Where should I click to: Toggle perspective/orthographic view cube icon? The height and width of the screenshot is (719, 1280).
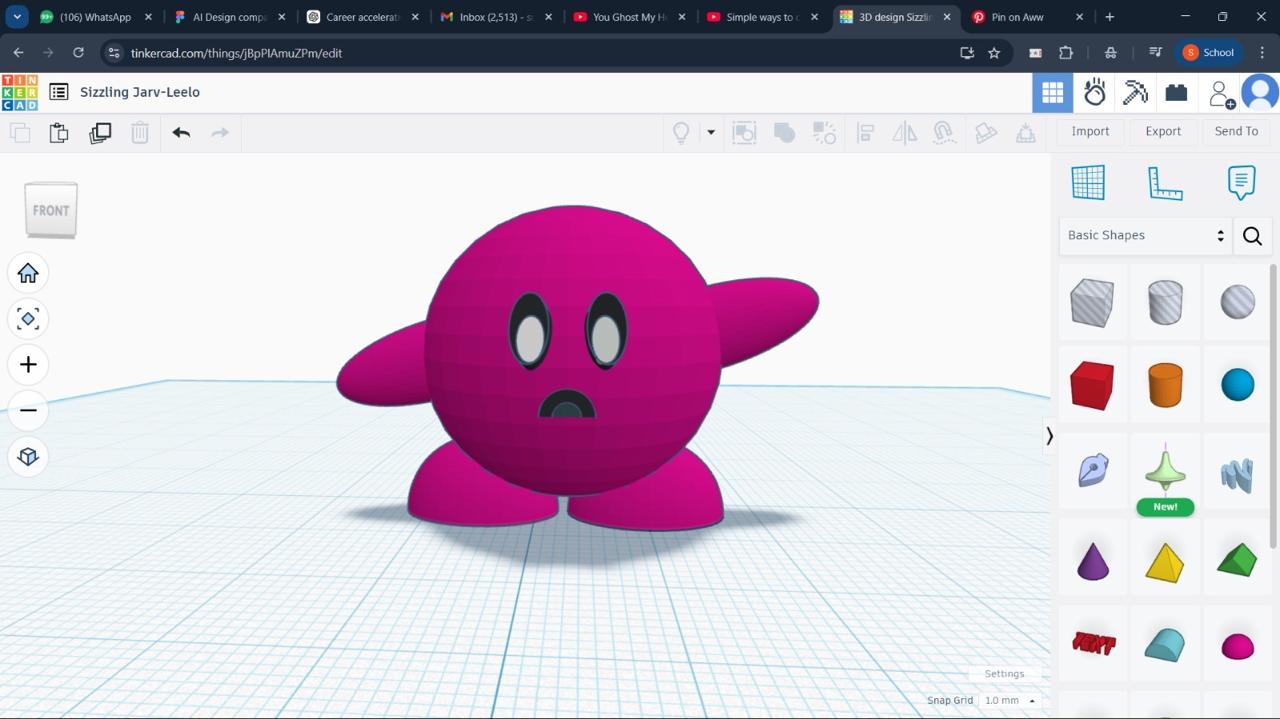(x=28, y=456)
